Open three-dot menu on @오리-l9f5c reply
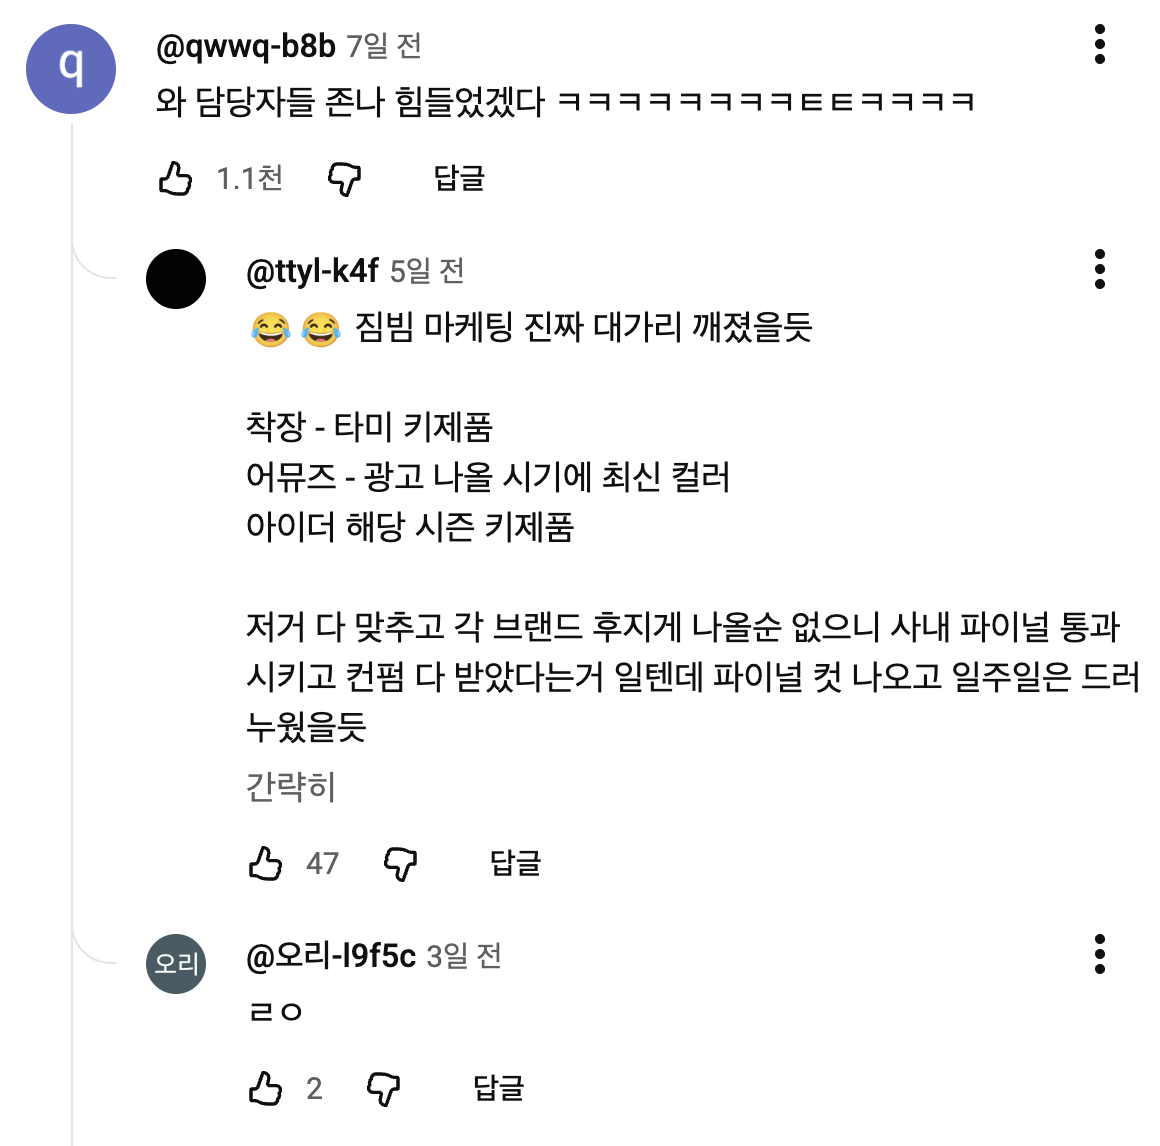1160x1146 pixels. (x=1099, y=955)
